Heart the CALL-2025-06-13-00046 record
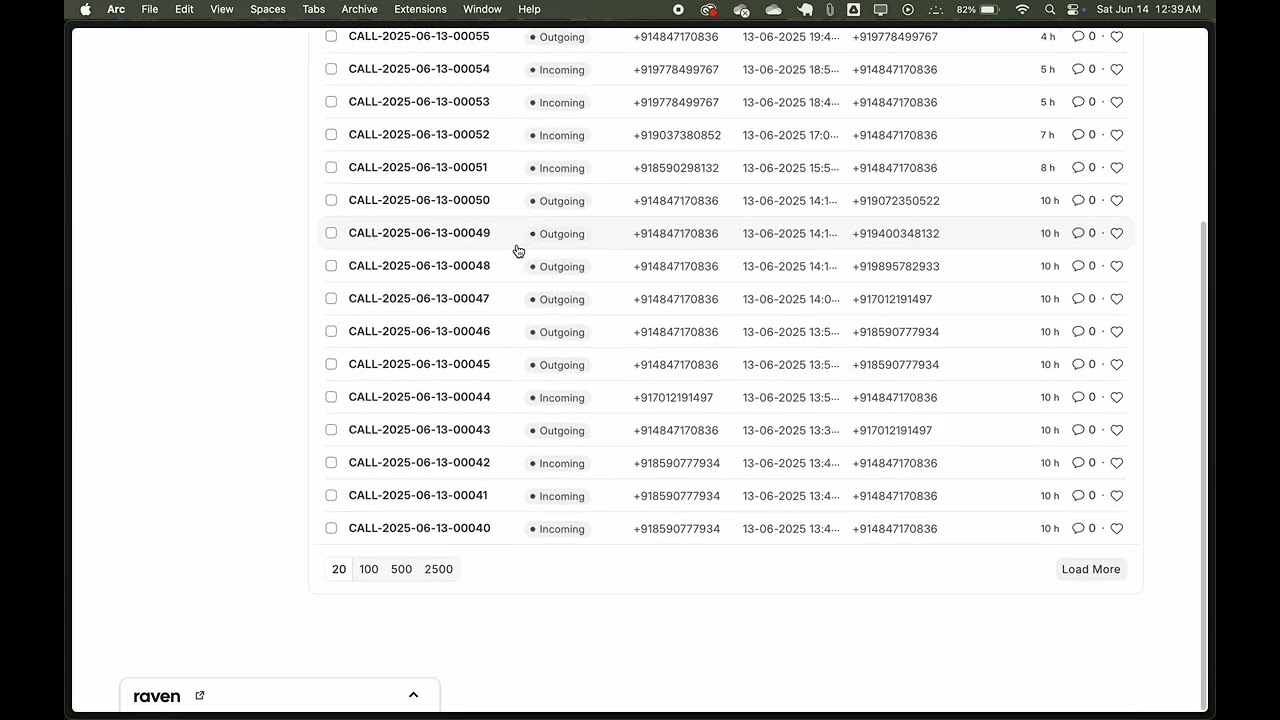This screenshot has height=720, width=1280. (1117, 332)
